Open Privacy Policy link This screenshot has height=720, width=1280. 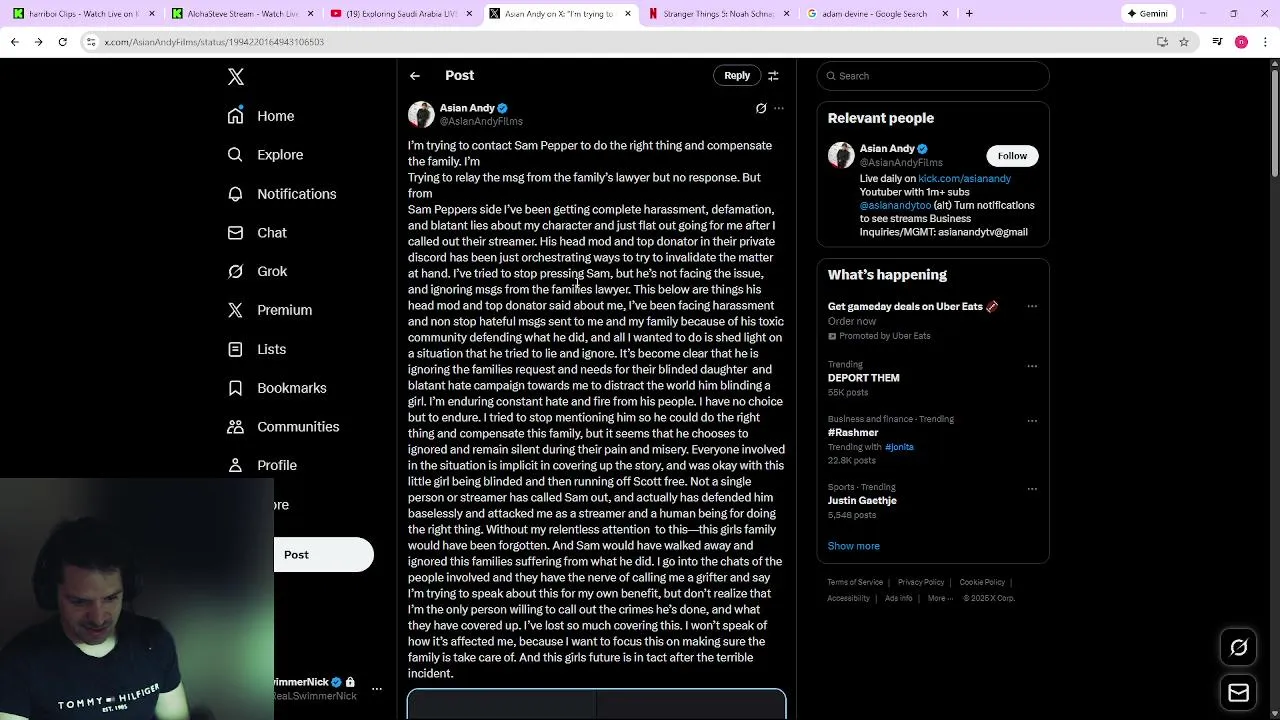[x=921, y=582]
